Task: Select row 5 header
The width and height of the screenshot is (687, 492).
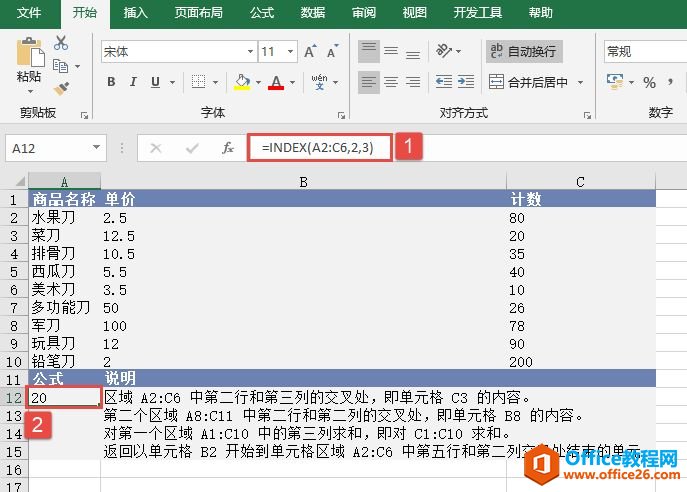Action: point(14,272)
